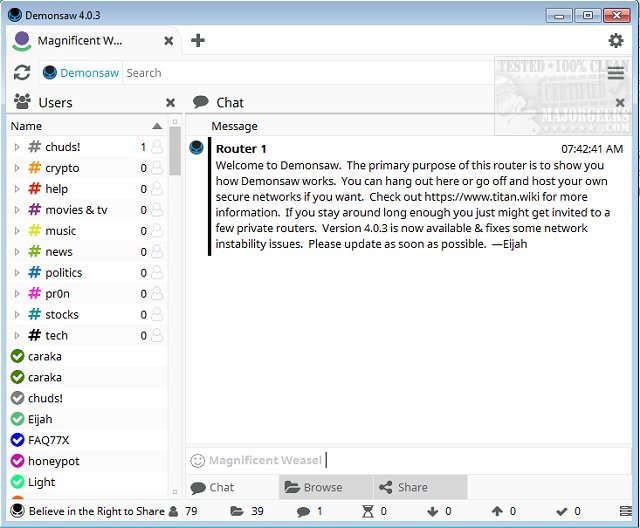Click the yellow music hash icon

pyautogui.click(x=35, y=231)
